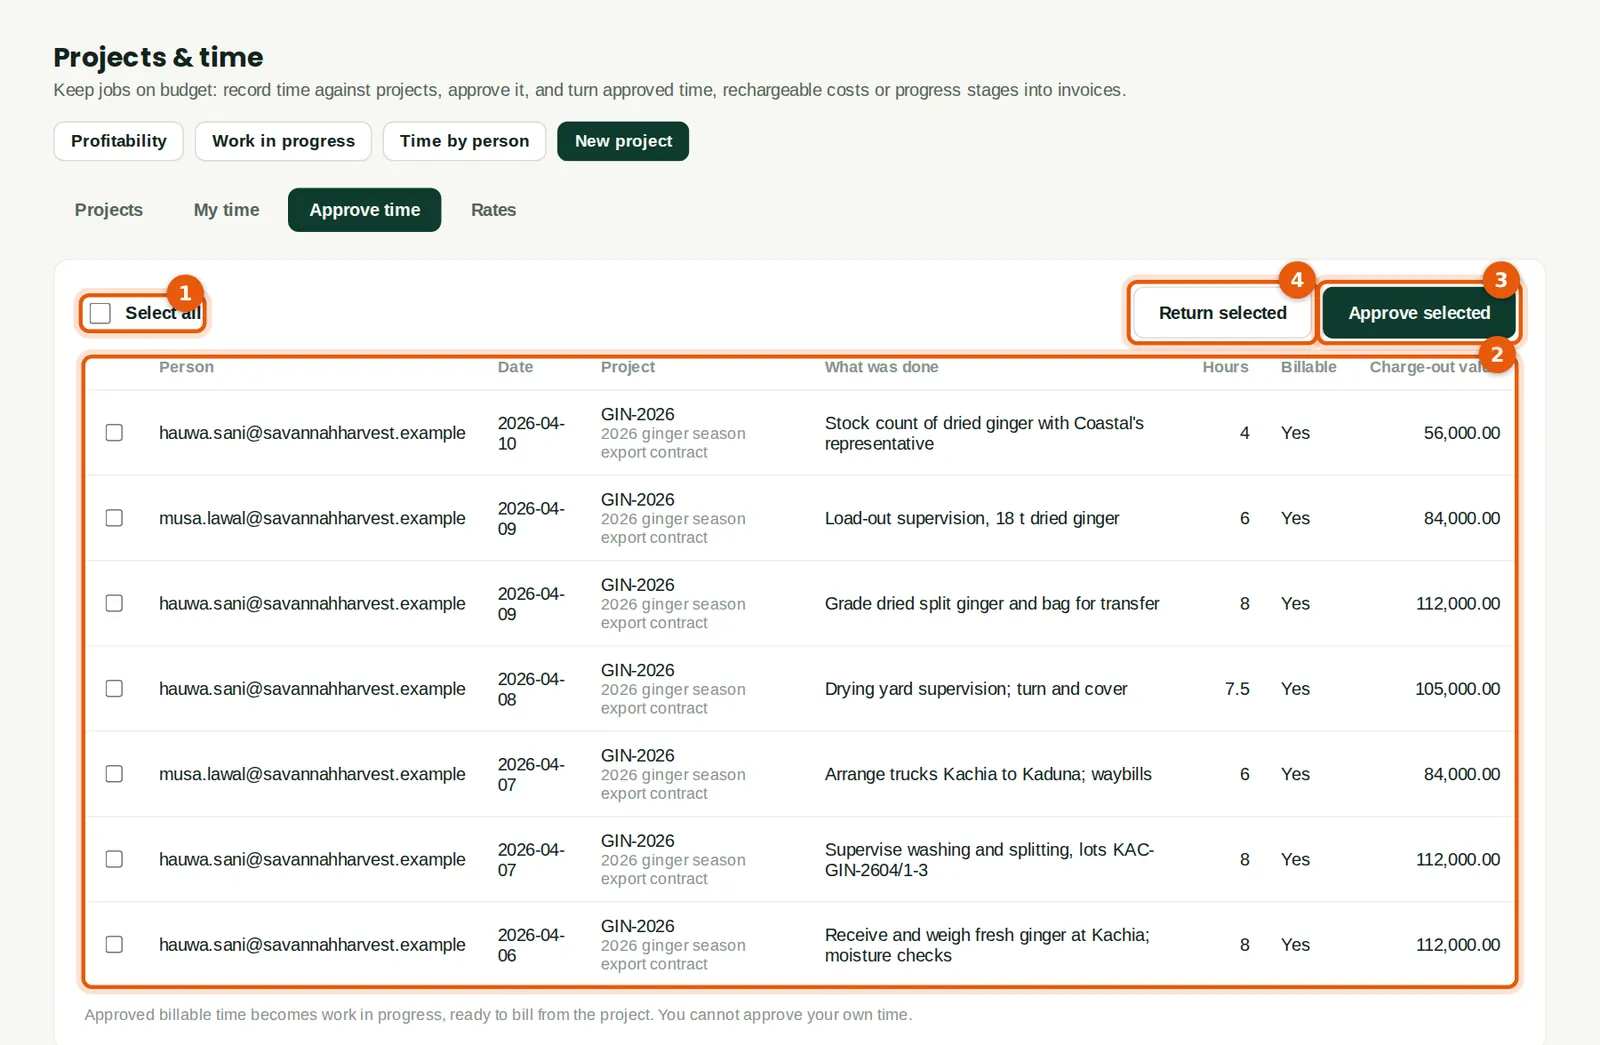Image resolution: width=1600 pixels, height=1045 pixels.
Task: Open the Profitability report
Action: 118,141
